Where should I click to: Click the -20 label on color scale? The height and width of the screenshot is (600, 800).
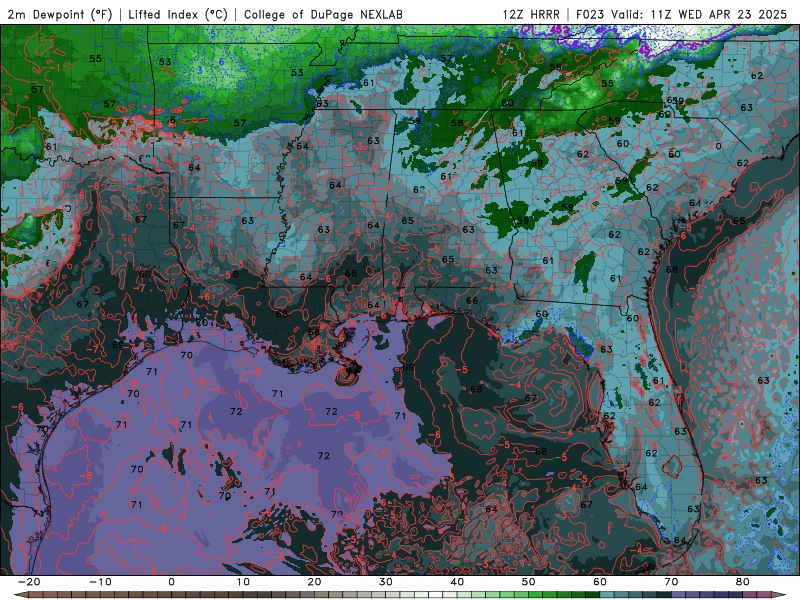[x=29, y=582]
